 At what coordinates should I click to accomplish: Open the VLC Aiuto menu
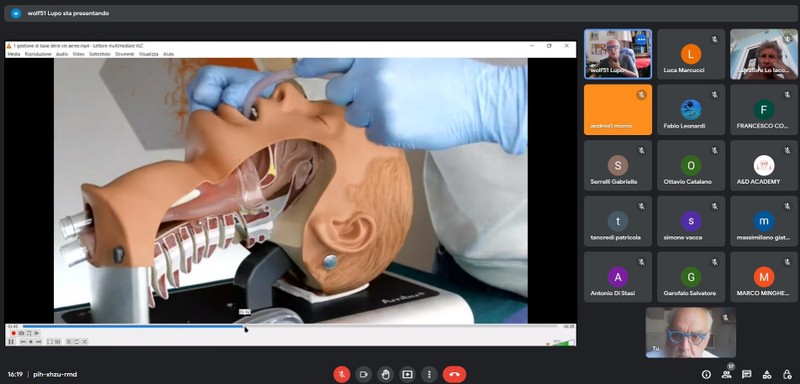(168, 54)
